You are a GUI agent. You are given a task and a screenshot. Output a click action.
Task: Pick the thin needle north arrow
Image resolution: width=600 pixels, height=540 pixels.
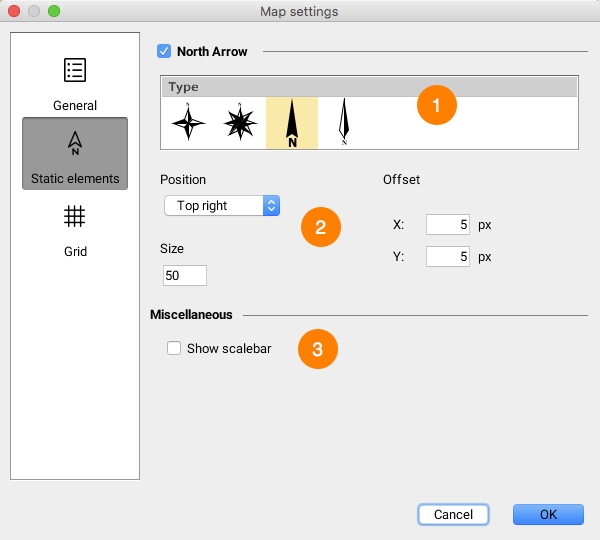click(344, 123)
